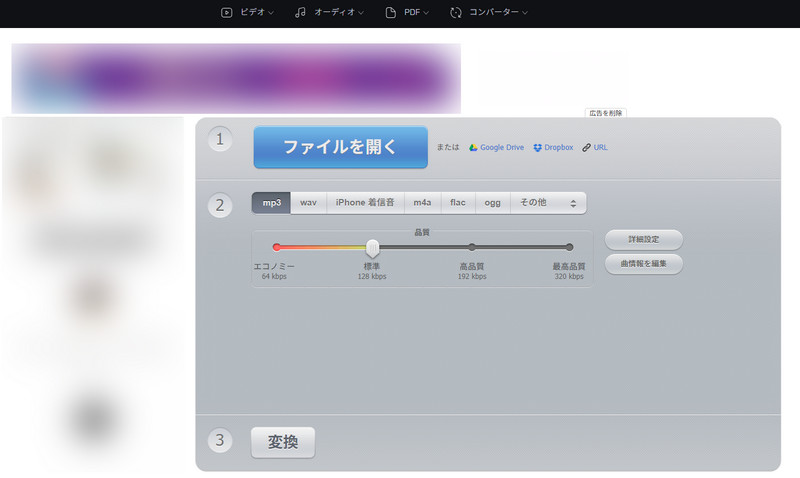Select the m4a format tab
This screenshot has height=478, width=800.
coord(422,203)
